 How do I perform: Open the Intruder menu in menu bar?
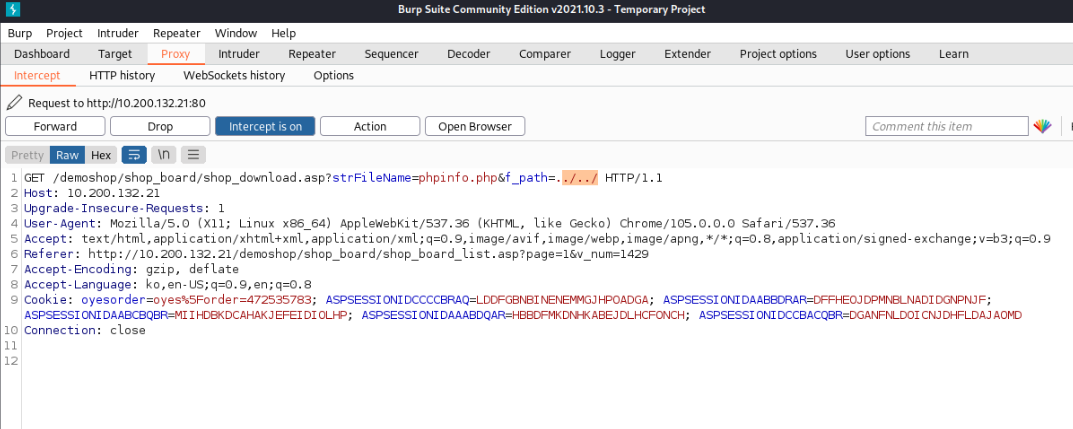click(118, 33)
